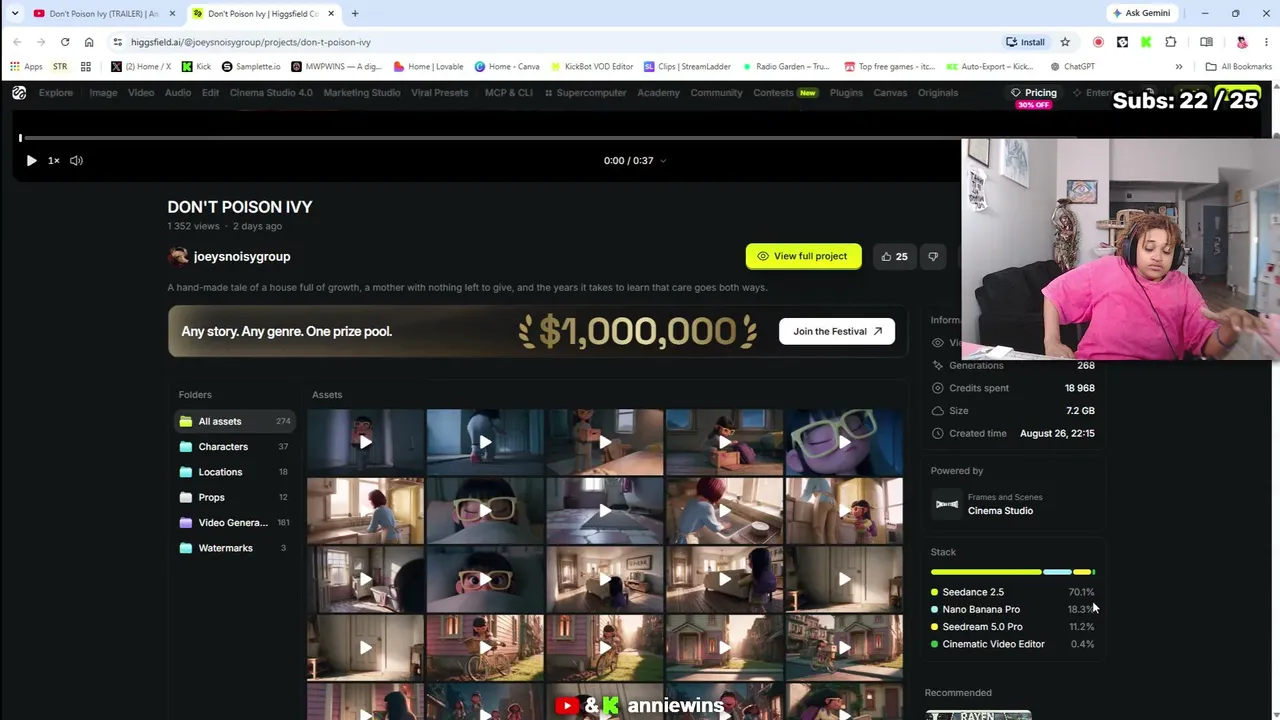Image resolution: width=1280 pixels, height=720 pixels.
Task: Click the Seedance 2.5 stack entry
Action: click(1012, 592)
